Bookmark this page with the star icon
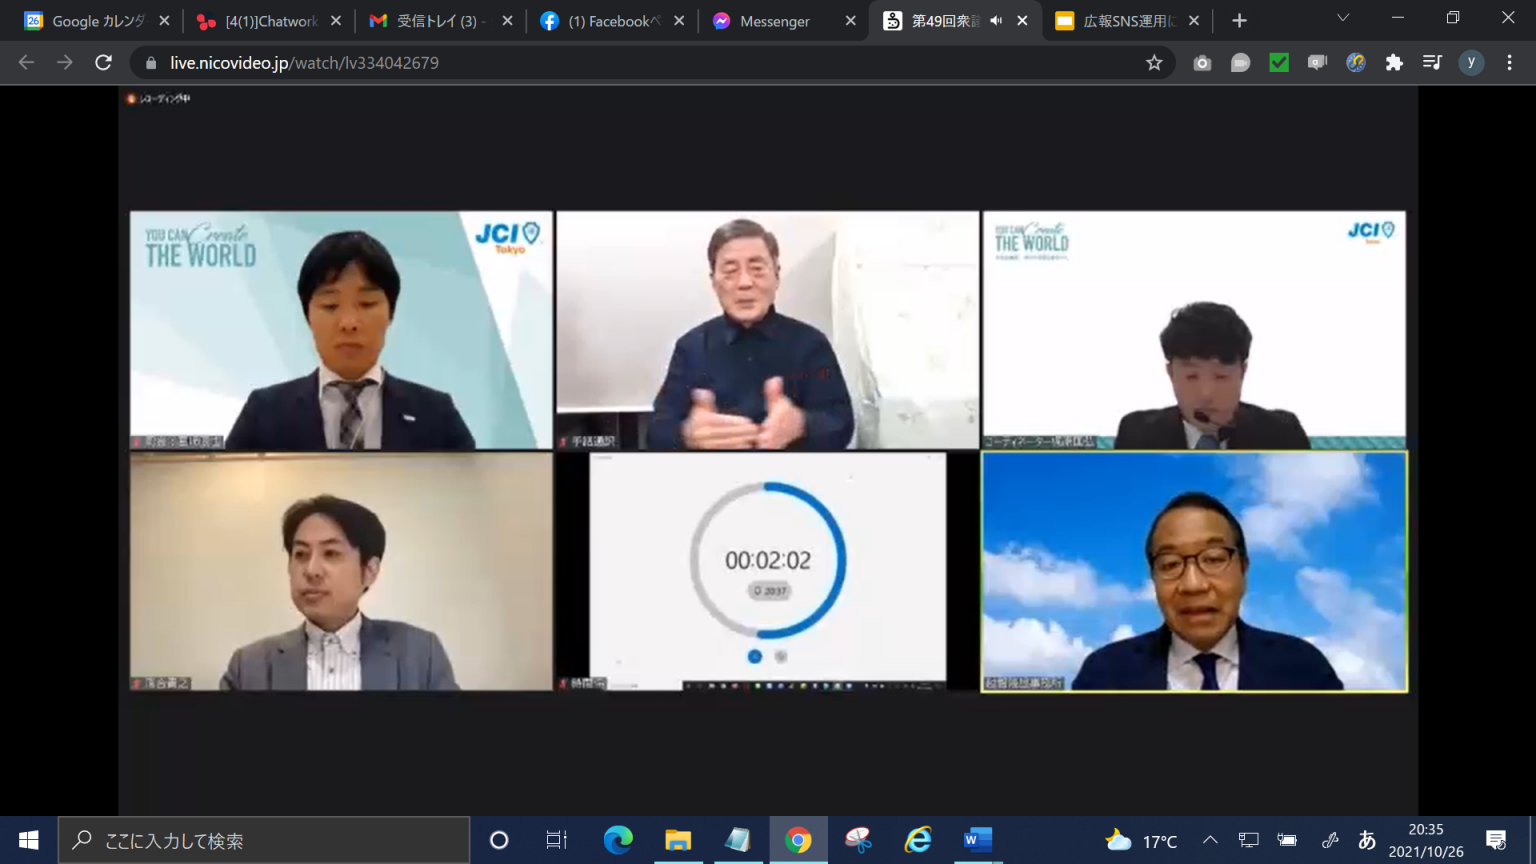The width and height of the screenshot is (1536, 864). 1154,63
